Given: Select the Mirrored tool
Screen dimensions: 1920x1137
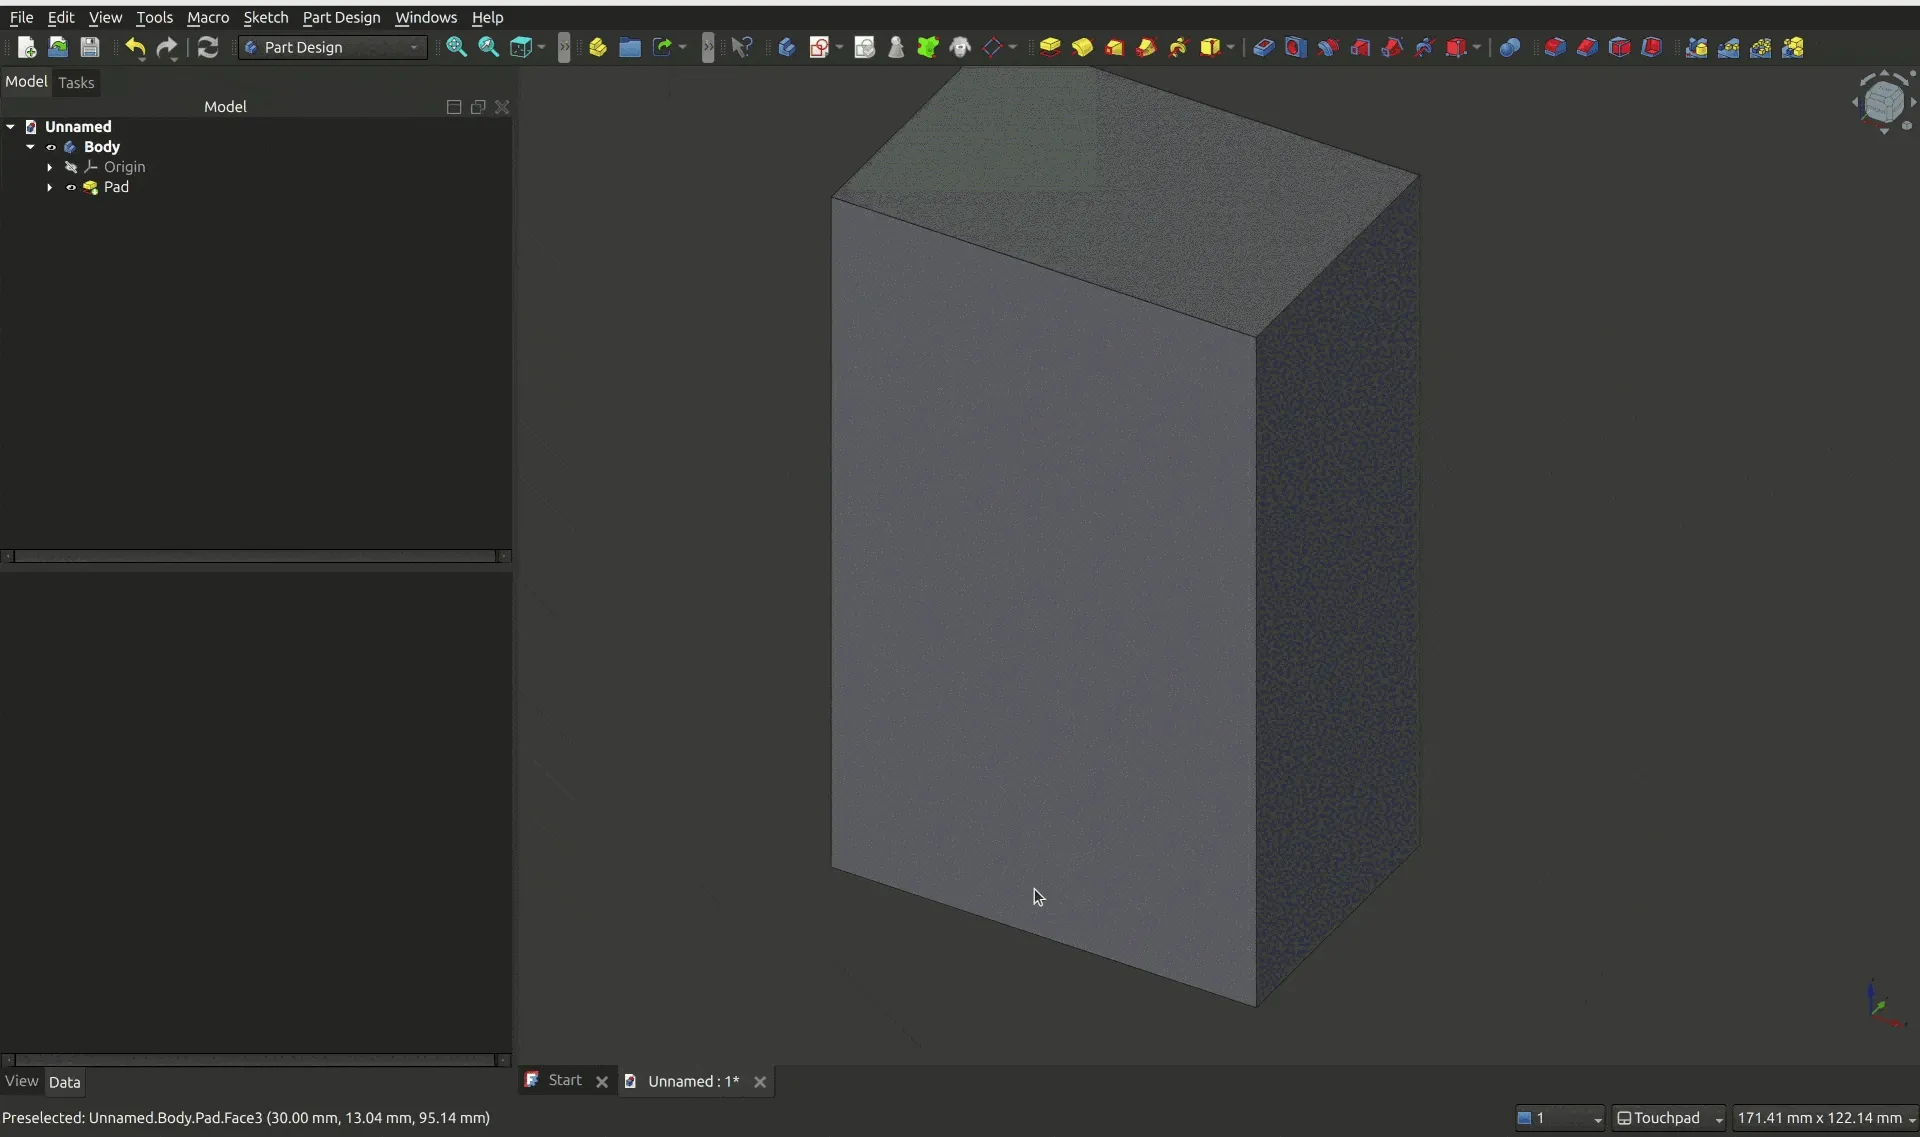Looking at the screenshot, I should tap(1697, 47).
